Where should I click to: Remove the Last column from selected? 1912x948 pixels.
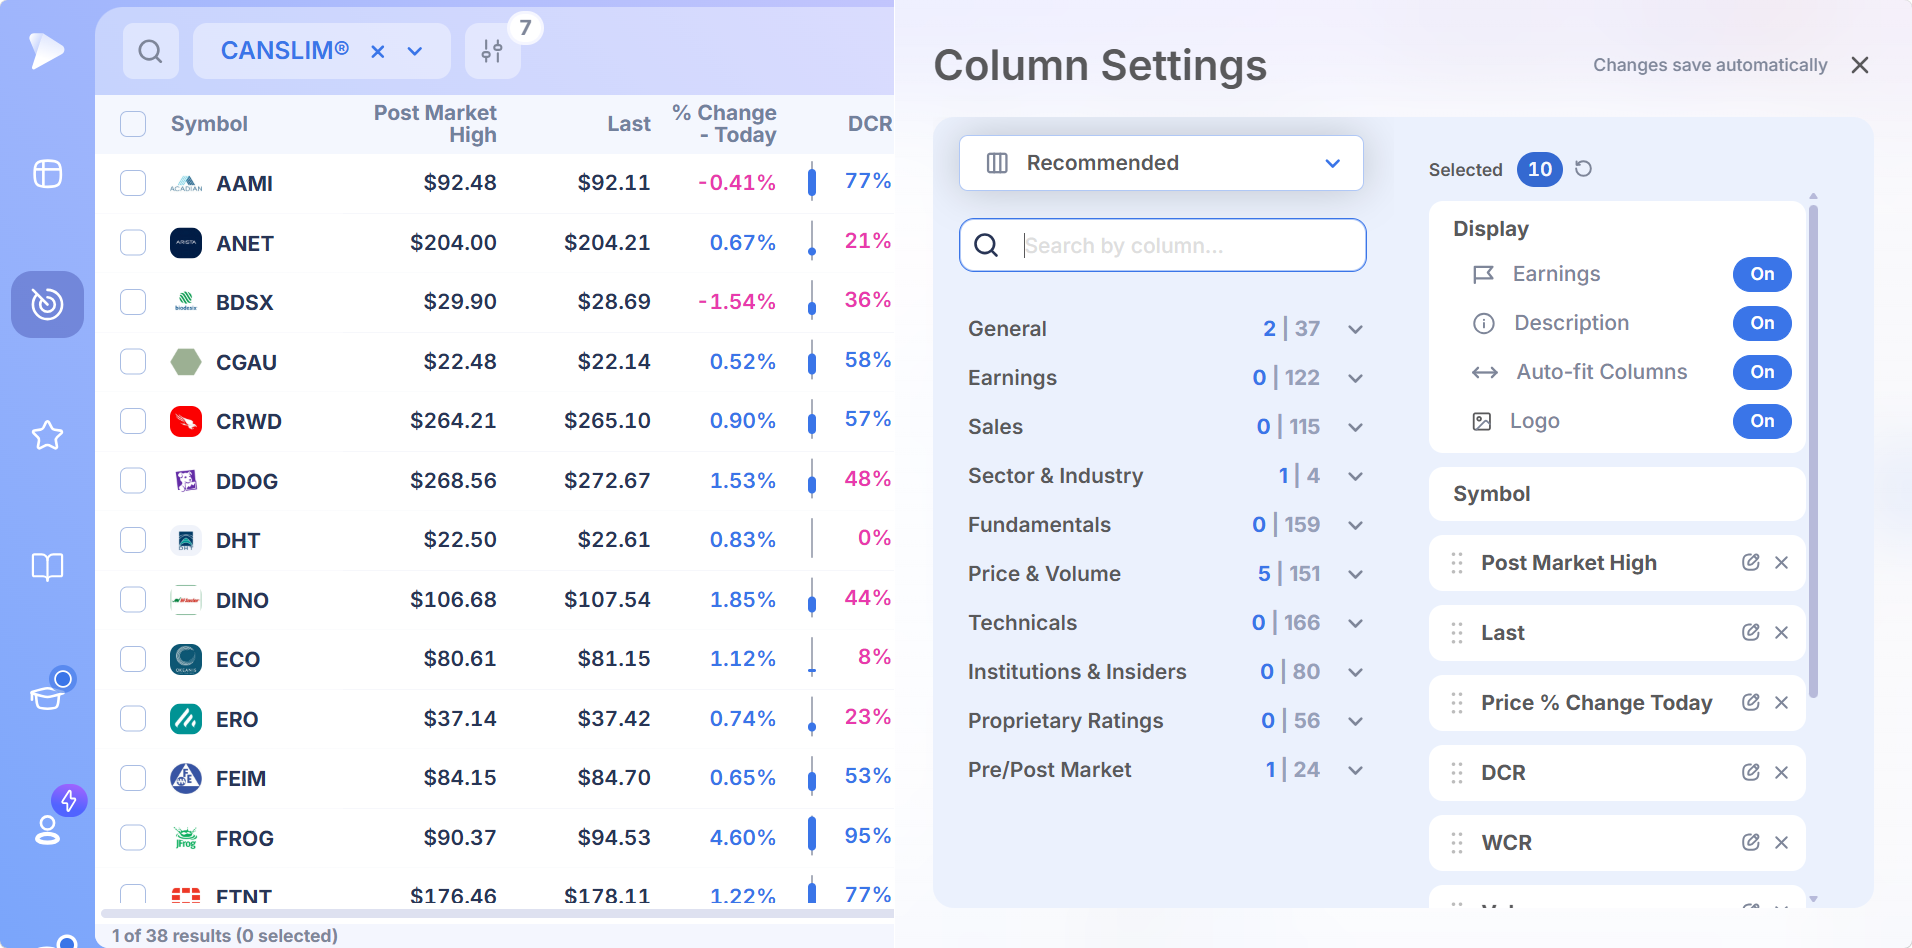tap(1781, 633)
